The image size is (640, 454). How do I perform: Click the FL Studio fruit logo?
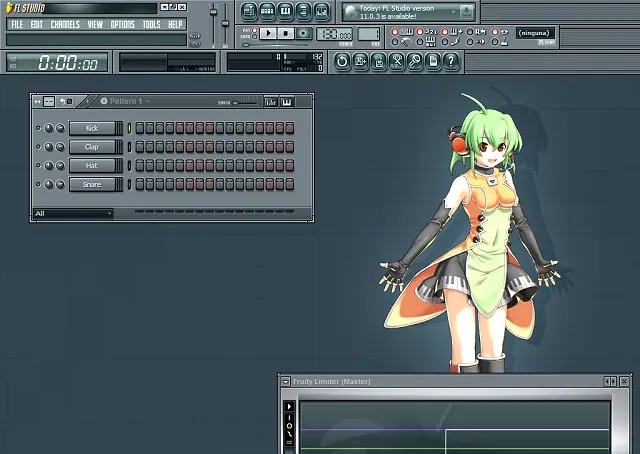[9, 8]
